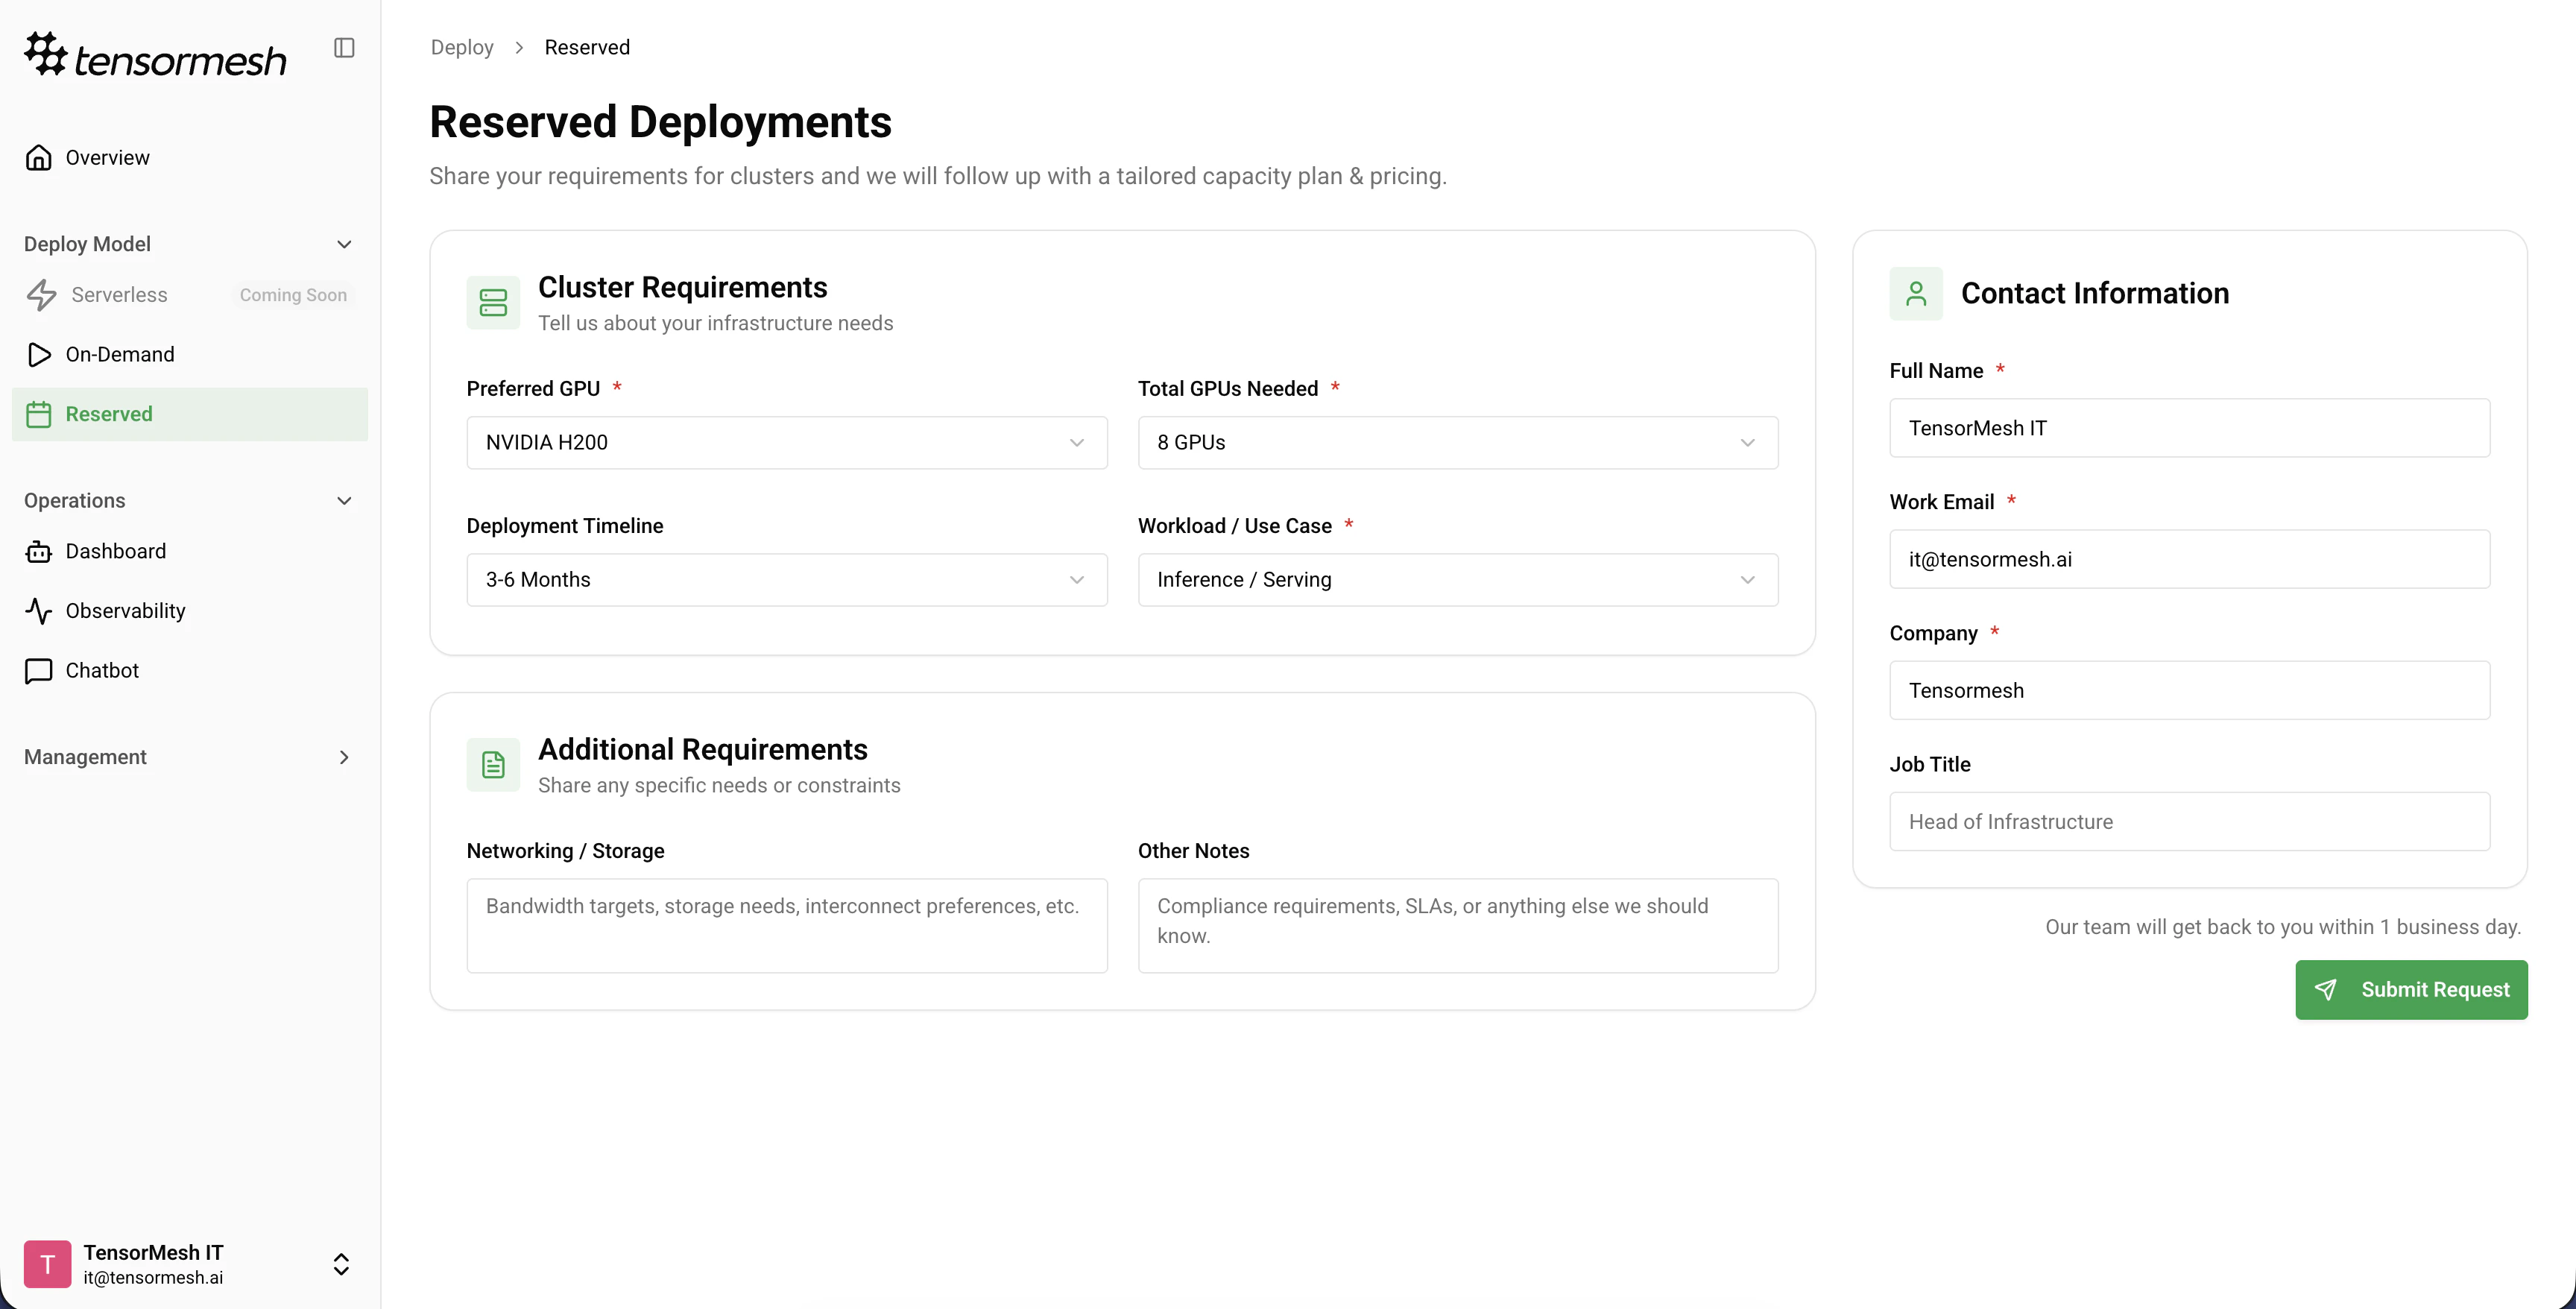This screenshot has width=2576, height=1309.
Task: Open Workload / Use Case dropdown
Action: click(x=1457, y=580)
